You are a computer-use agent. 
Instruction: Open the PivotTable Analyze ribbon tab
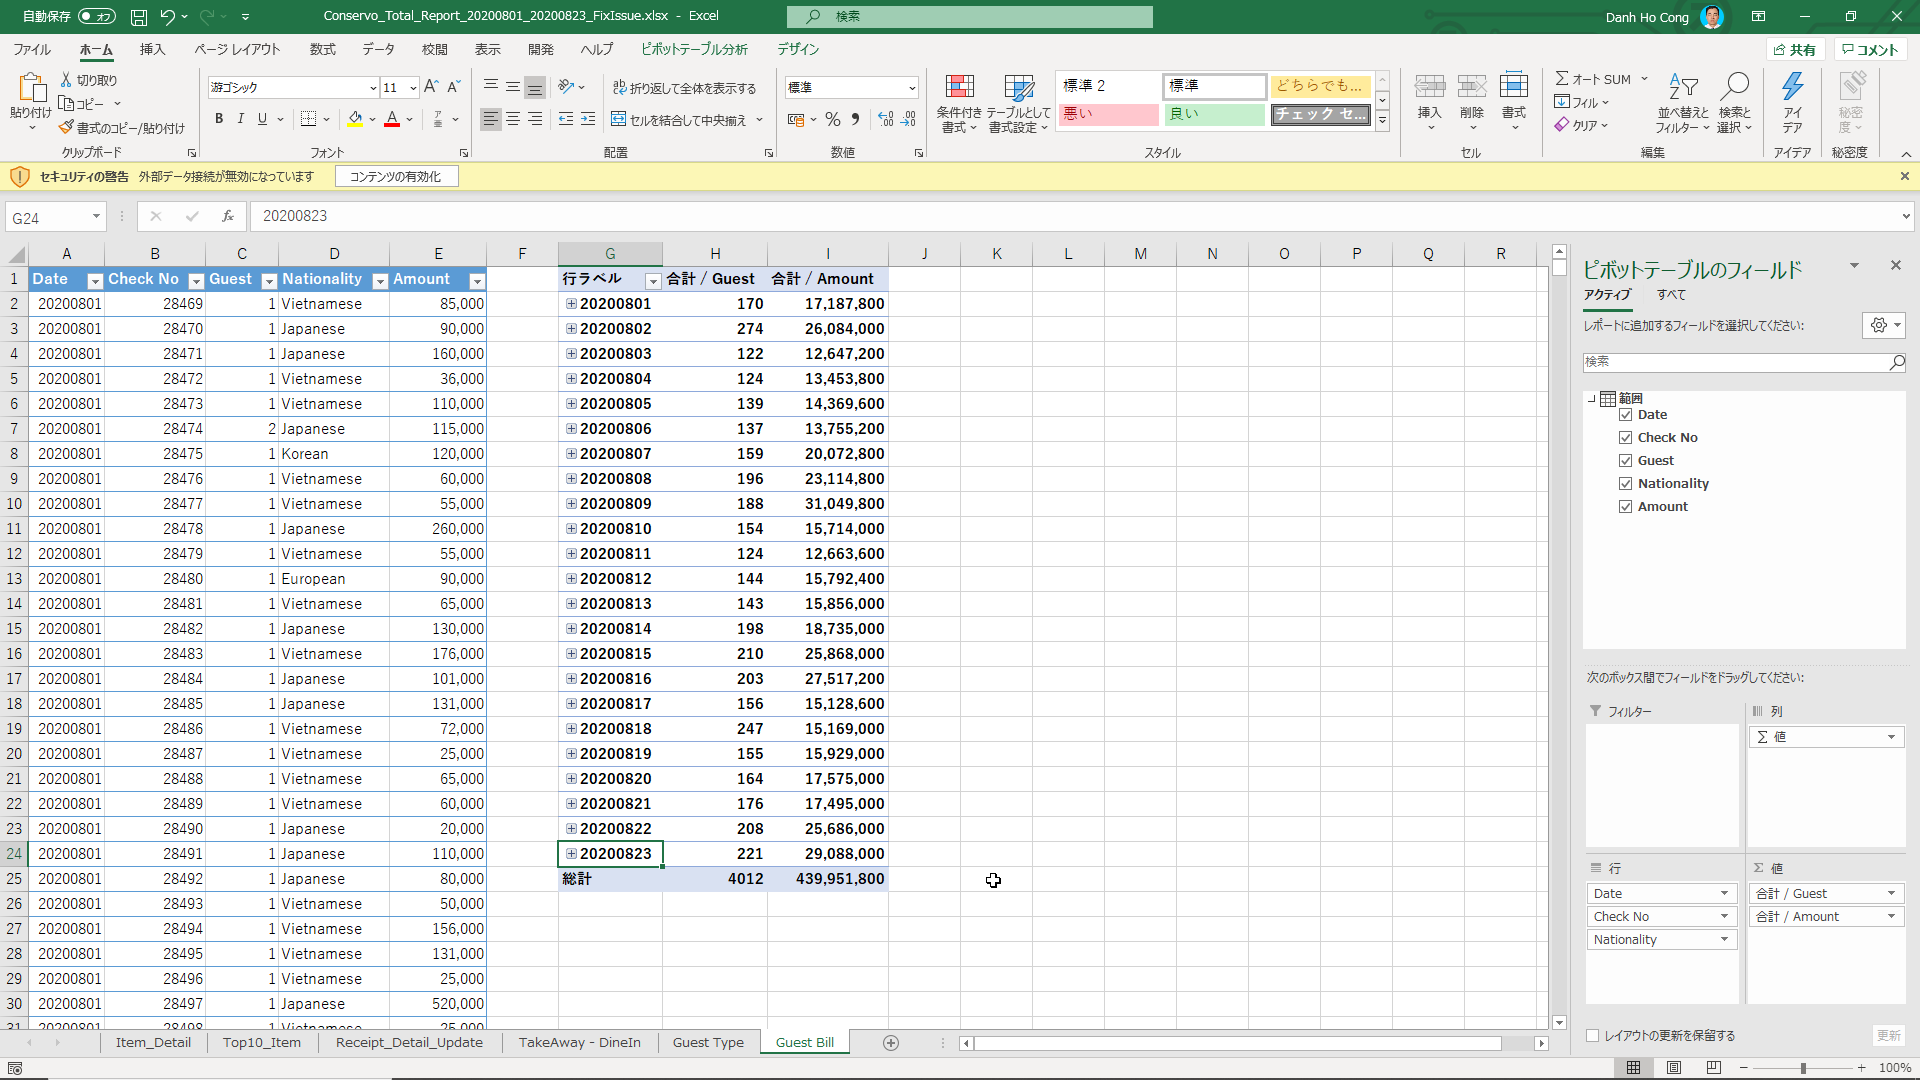[x=694, y=49]
